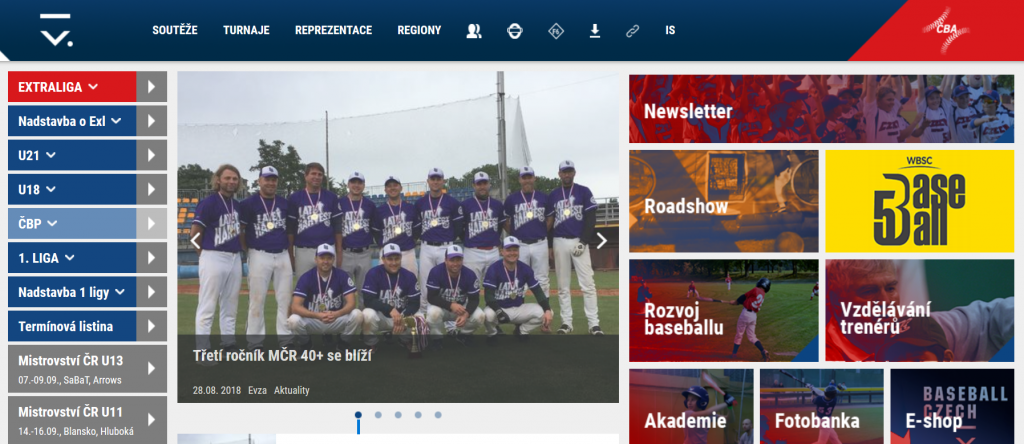
Task: Go home via the site logo
Action: click(55, 31)
